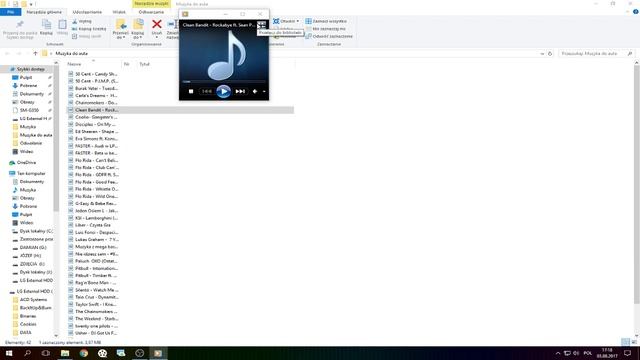
Task: Select Cookies folder in the sidebar
Action: coord(28,324)
